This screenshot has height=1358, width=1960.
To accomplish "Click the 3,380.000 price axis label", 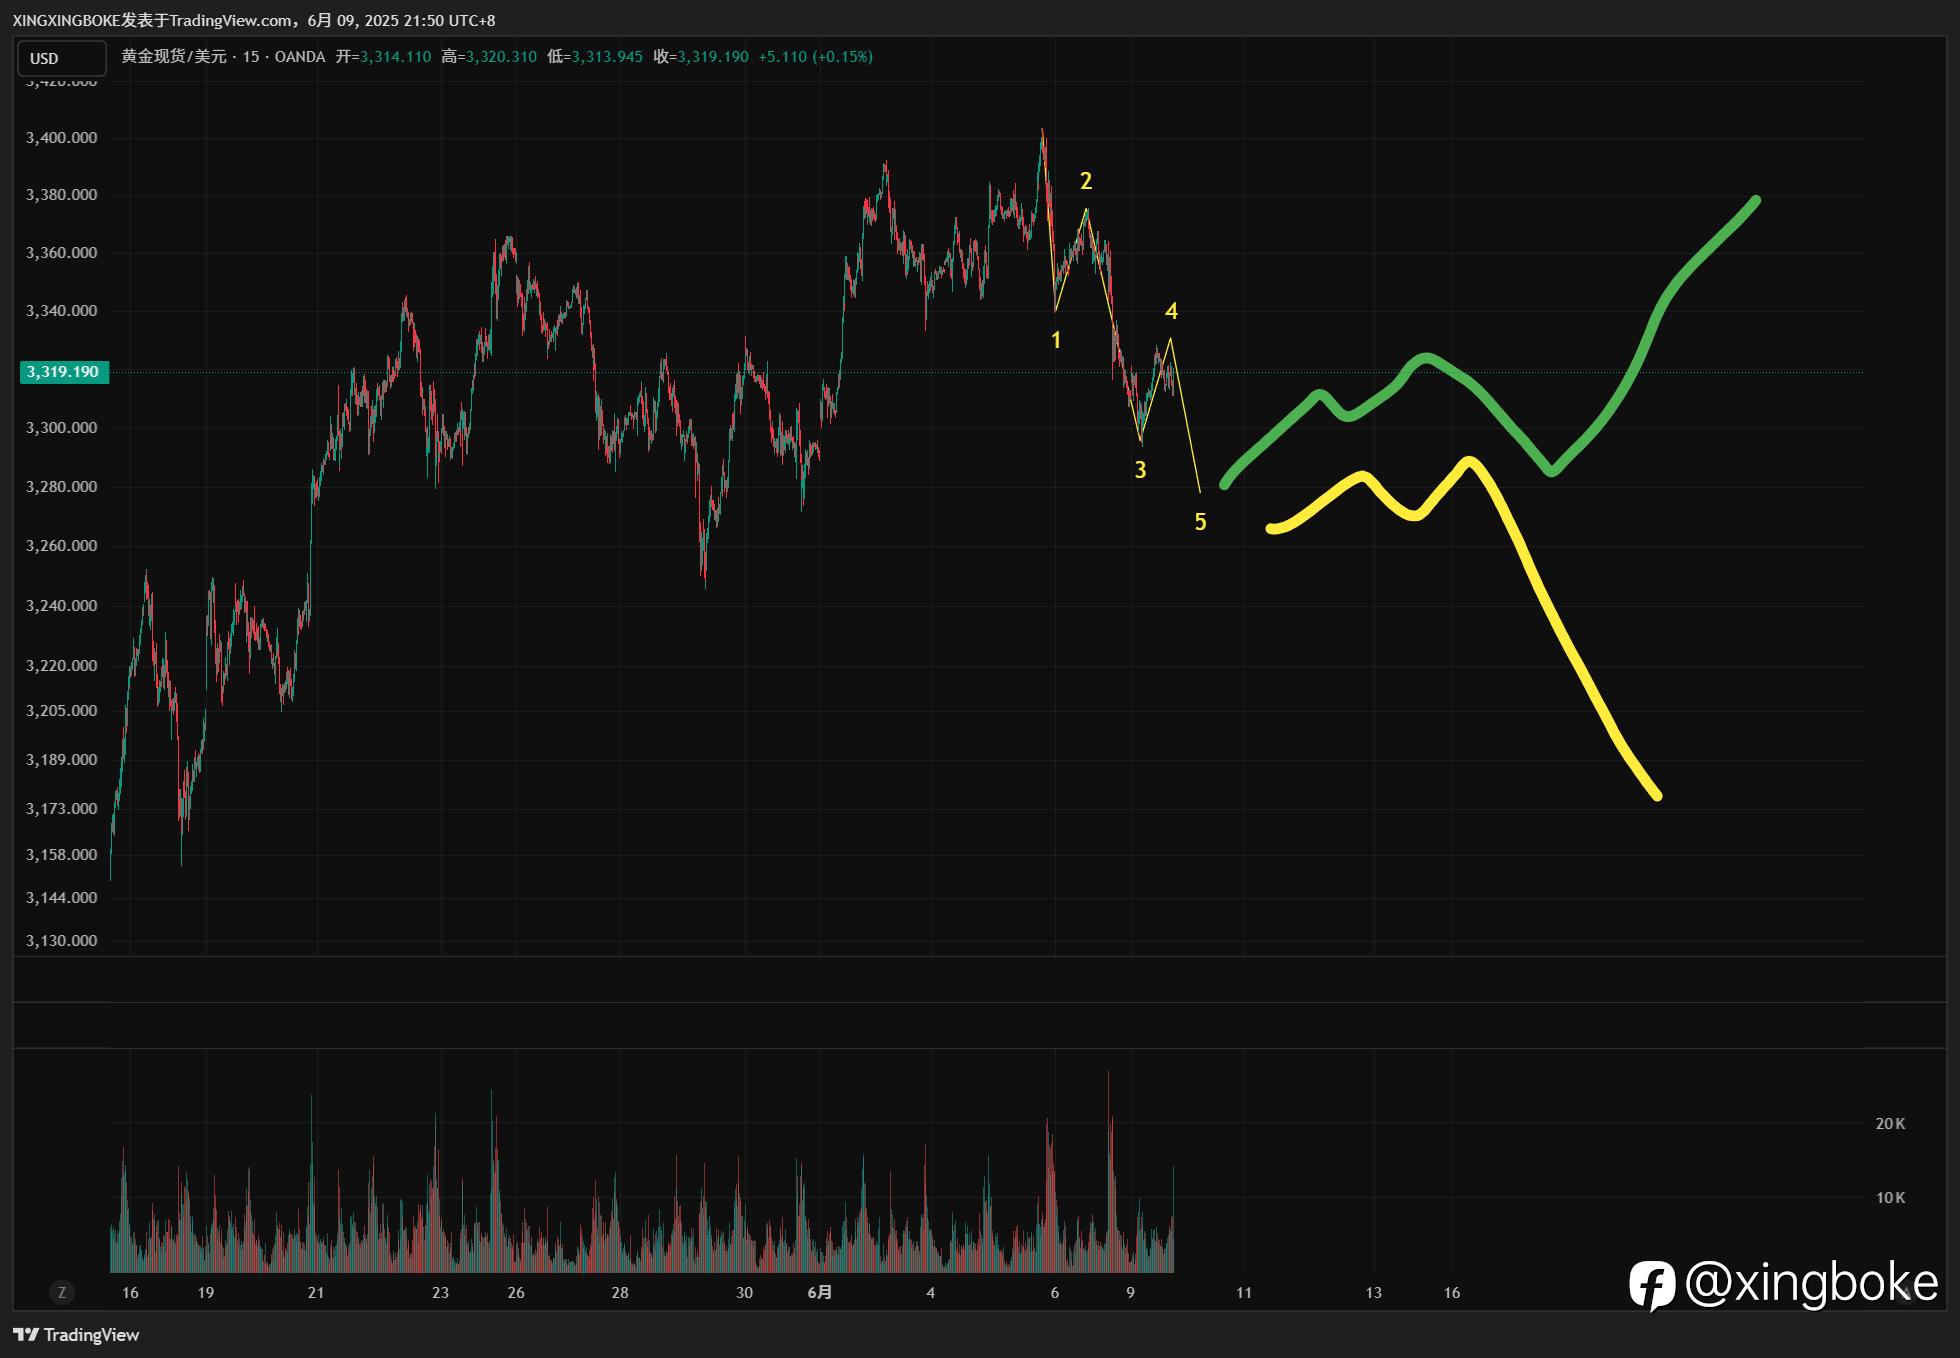I will (x=62, y=195).
